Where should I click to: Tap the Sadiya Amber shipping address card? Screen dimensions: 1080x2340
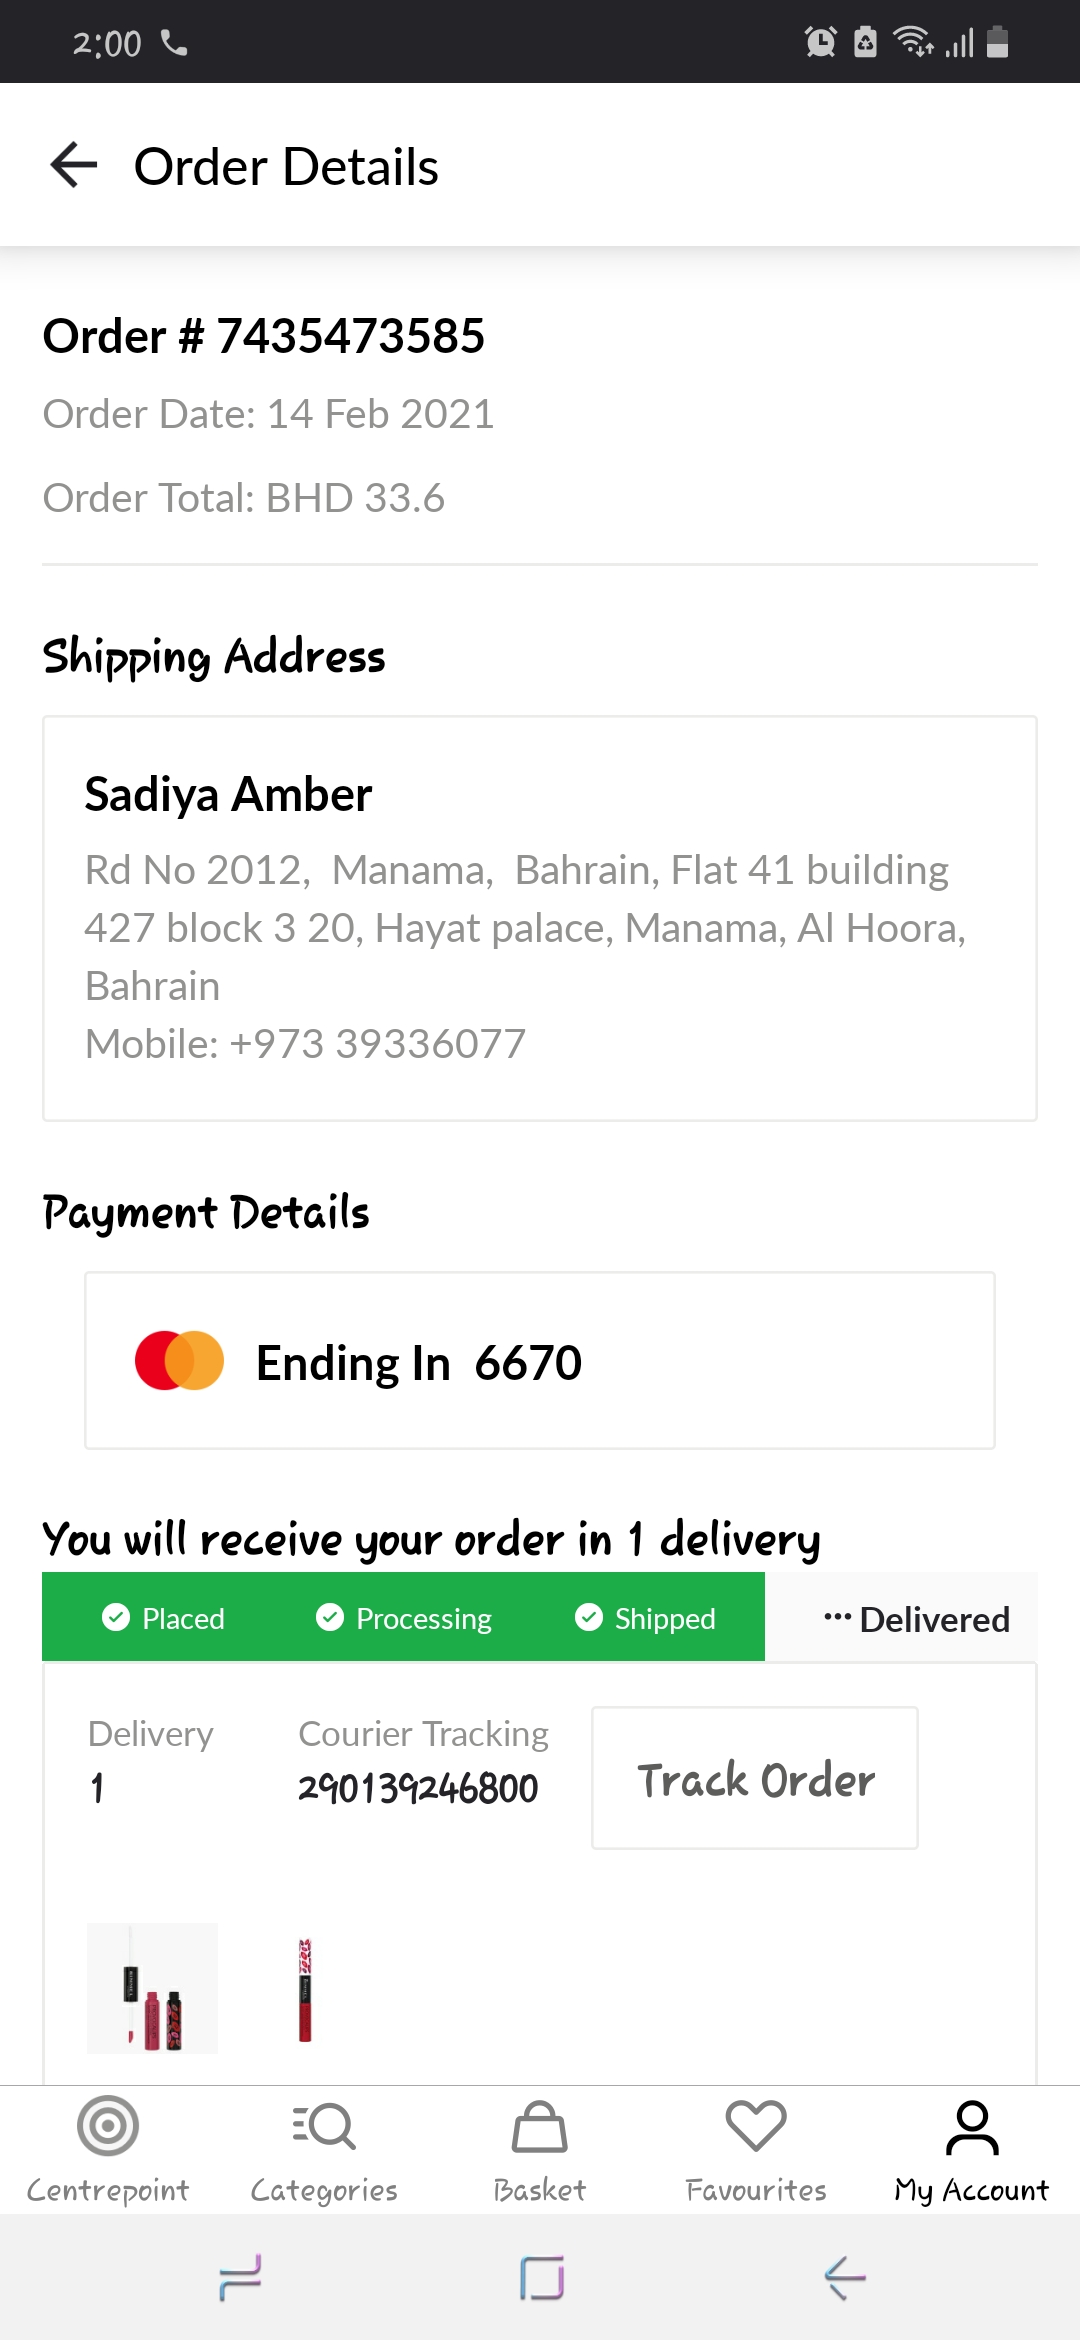pos(540,918)
